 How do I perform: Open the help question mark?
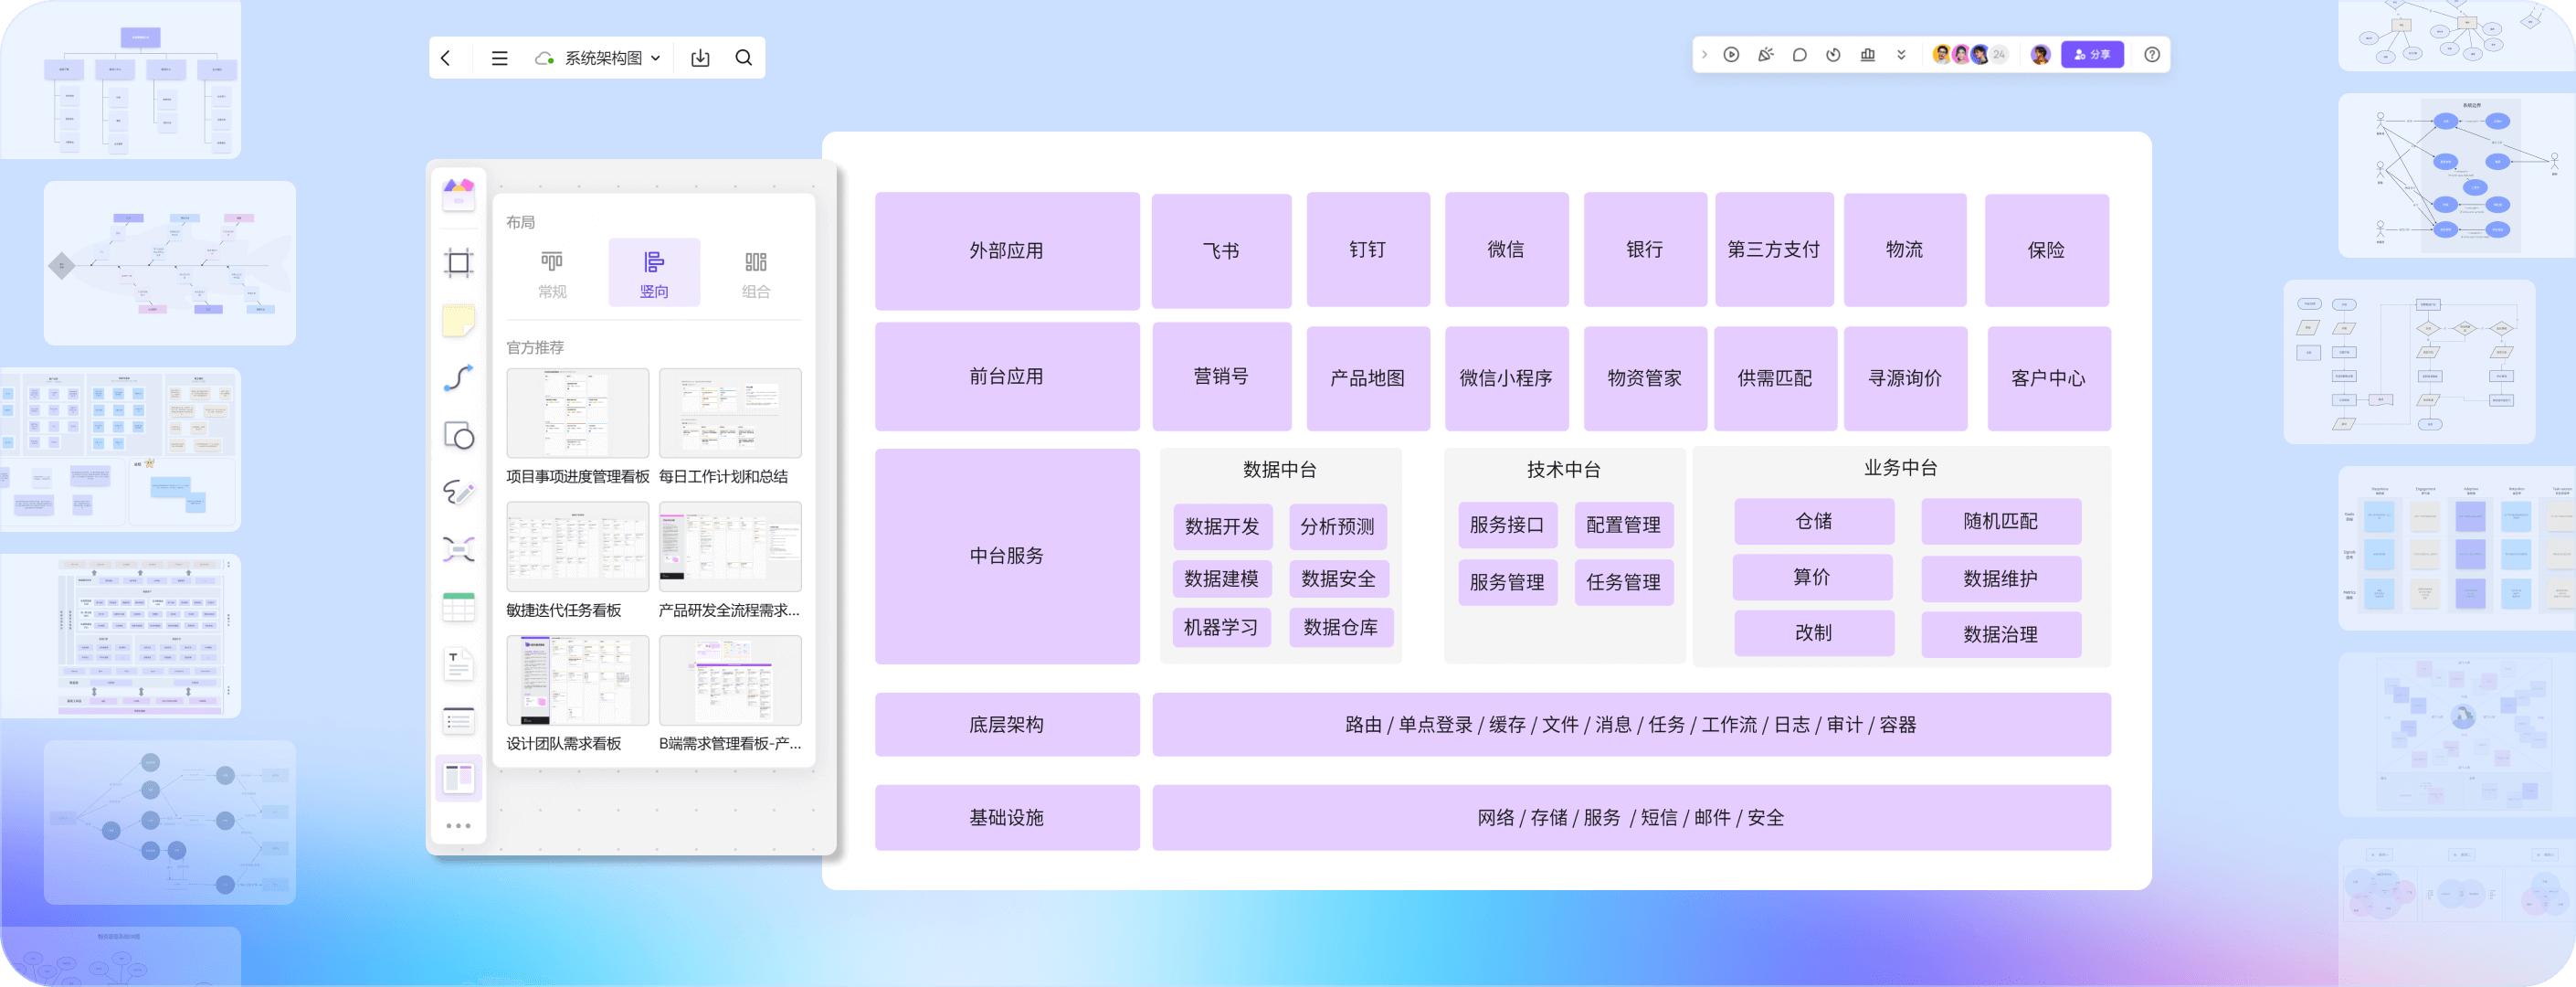coord(2152,55)
